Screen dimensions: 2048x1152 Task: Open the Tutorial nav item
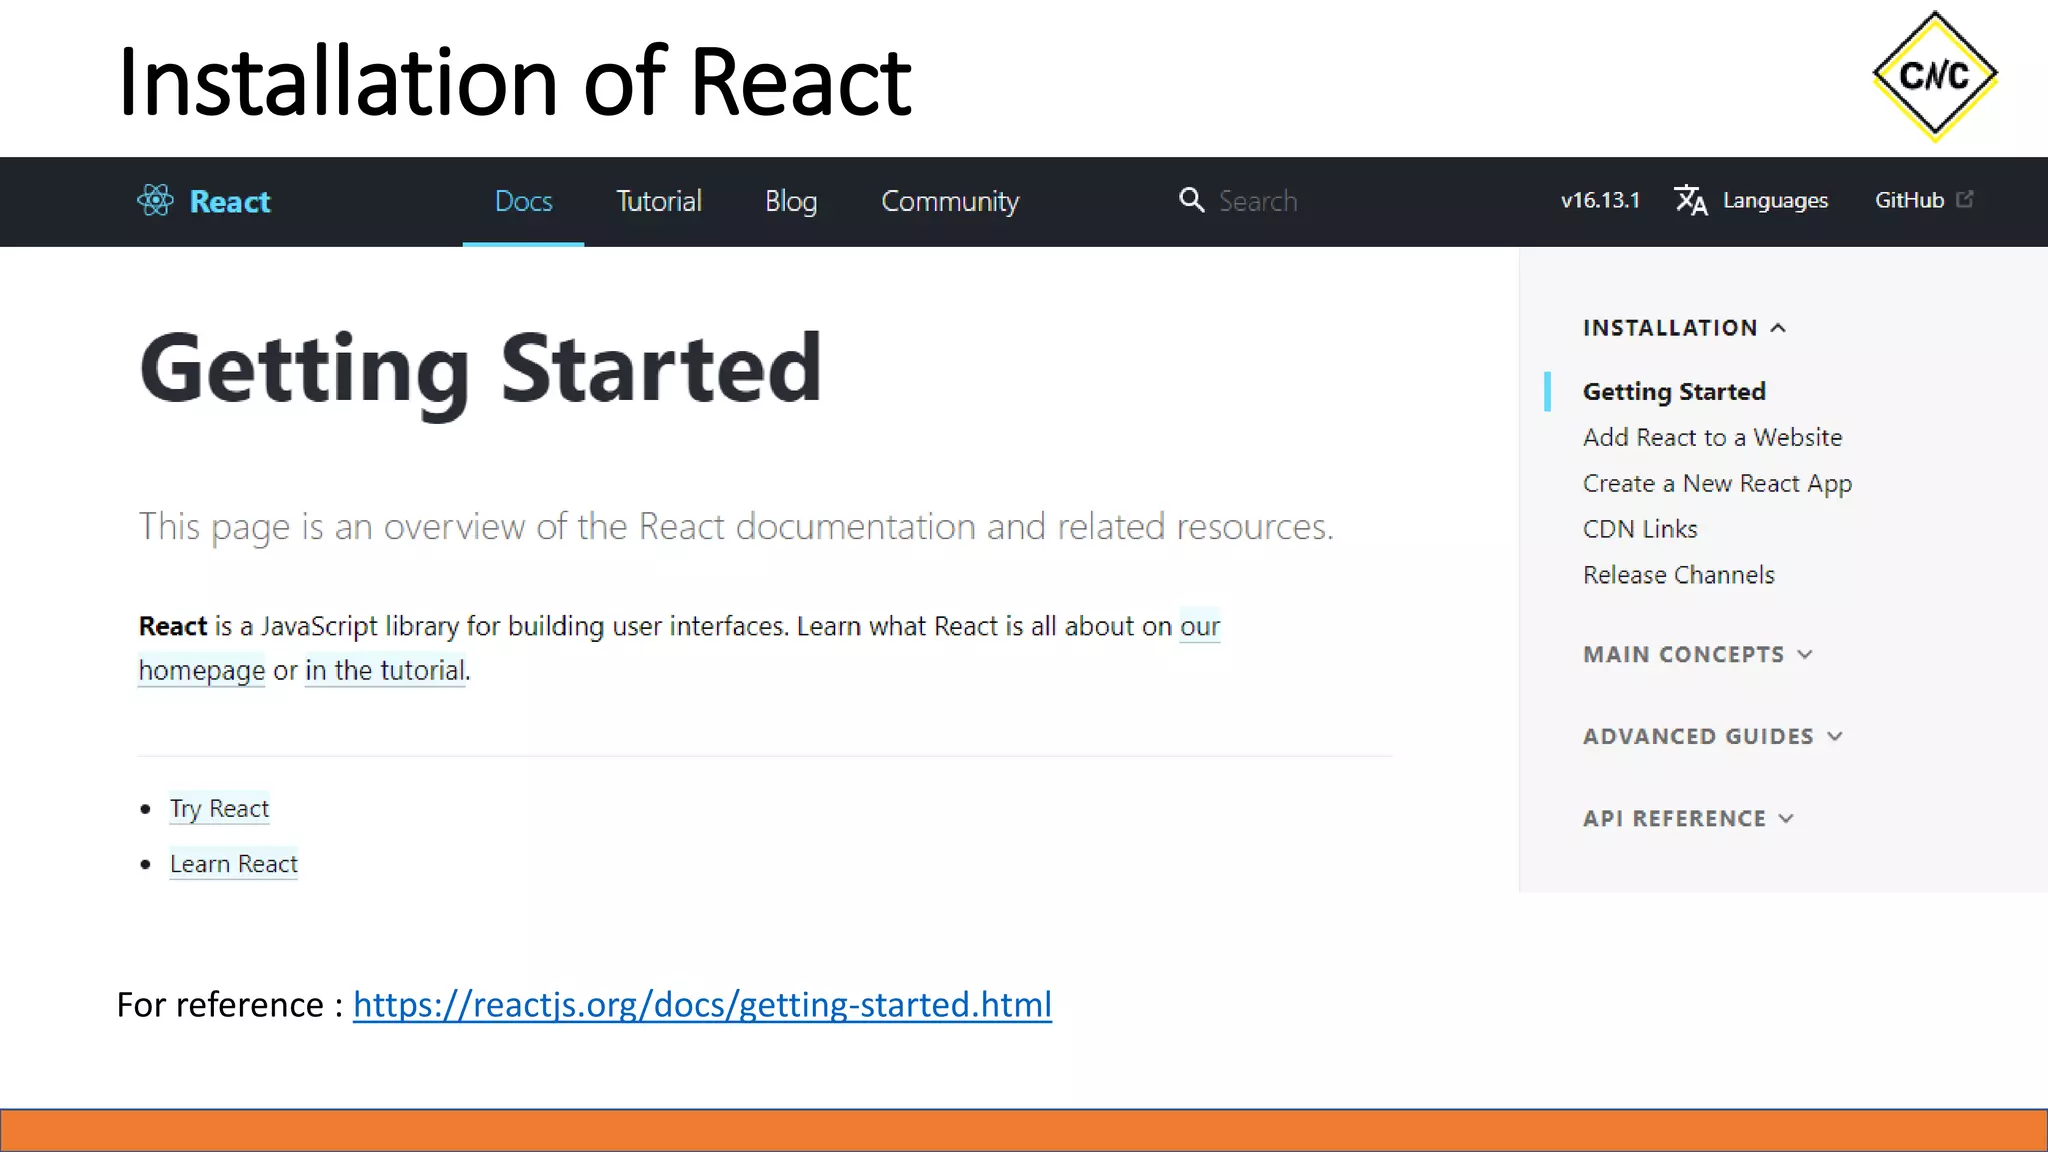pyautogui.click(x=658, y=201)
